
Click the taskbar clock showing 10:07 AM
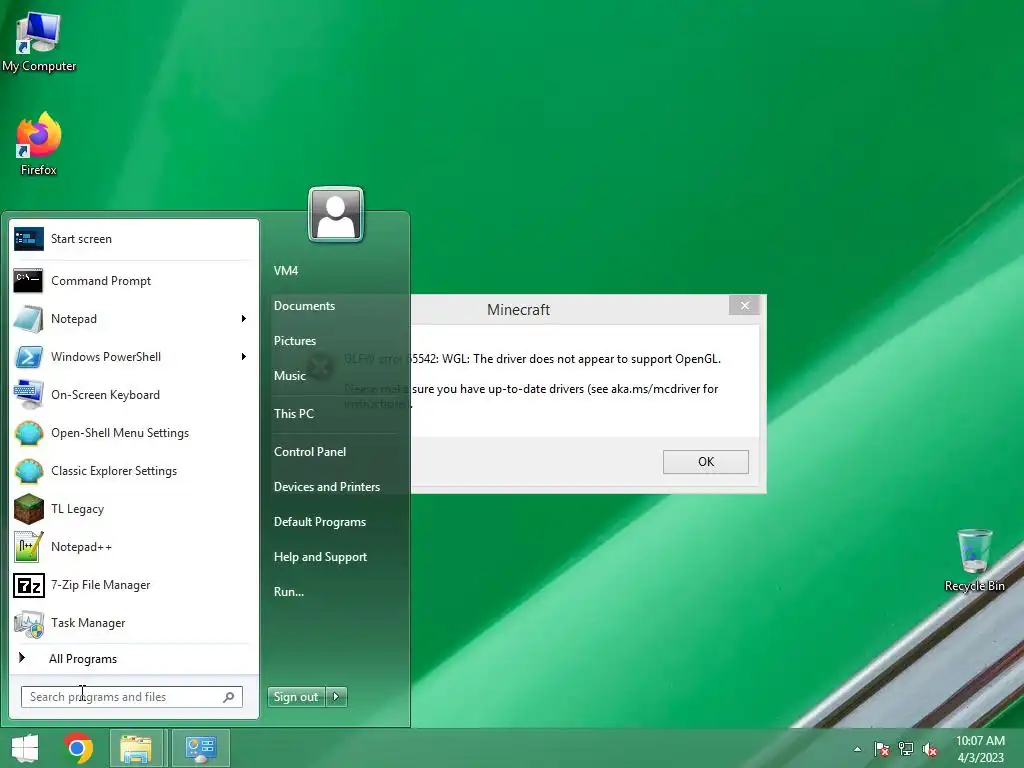980,749
